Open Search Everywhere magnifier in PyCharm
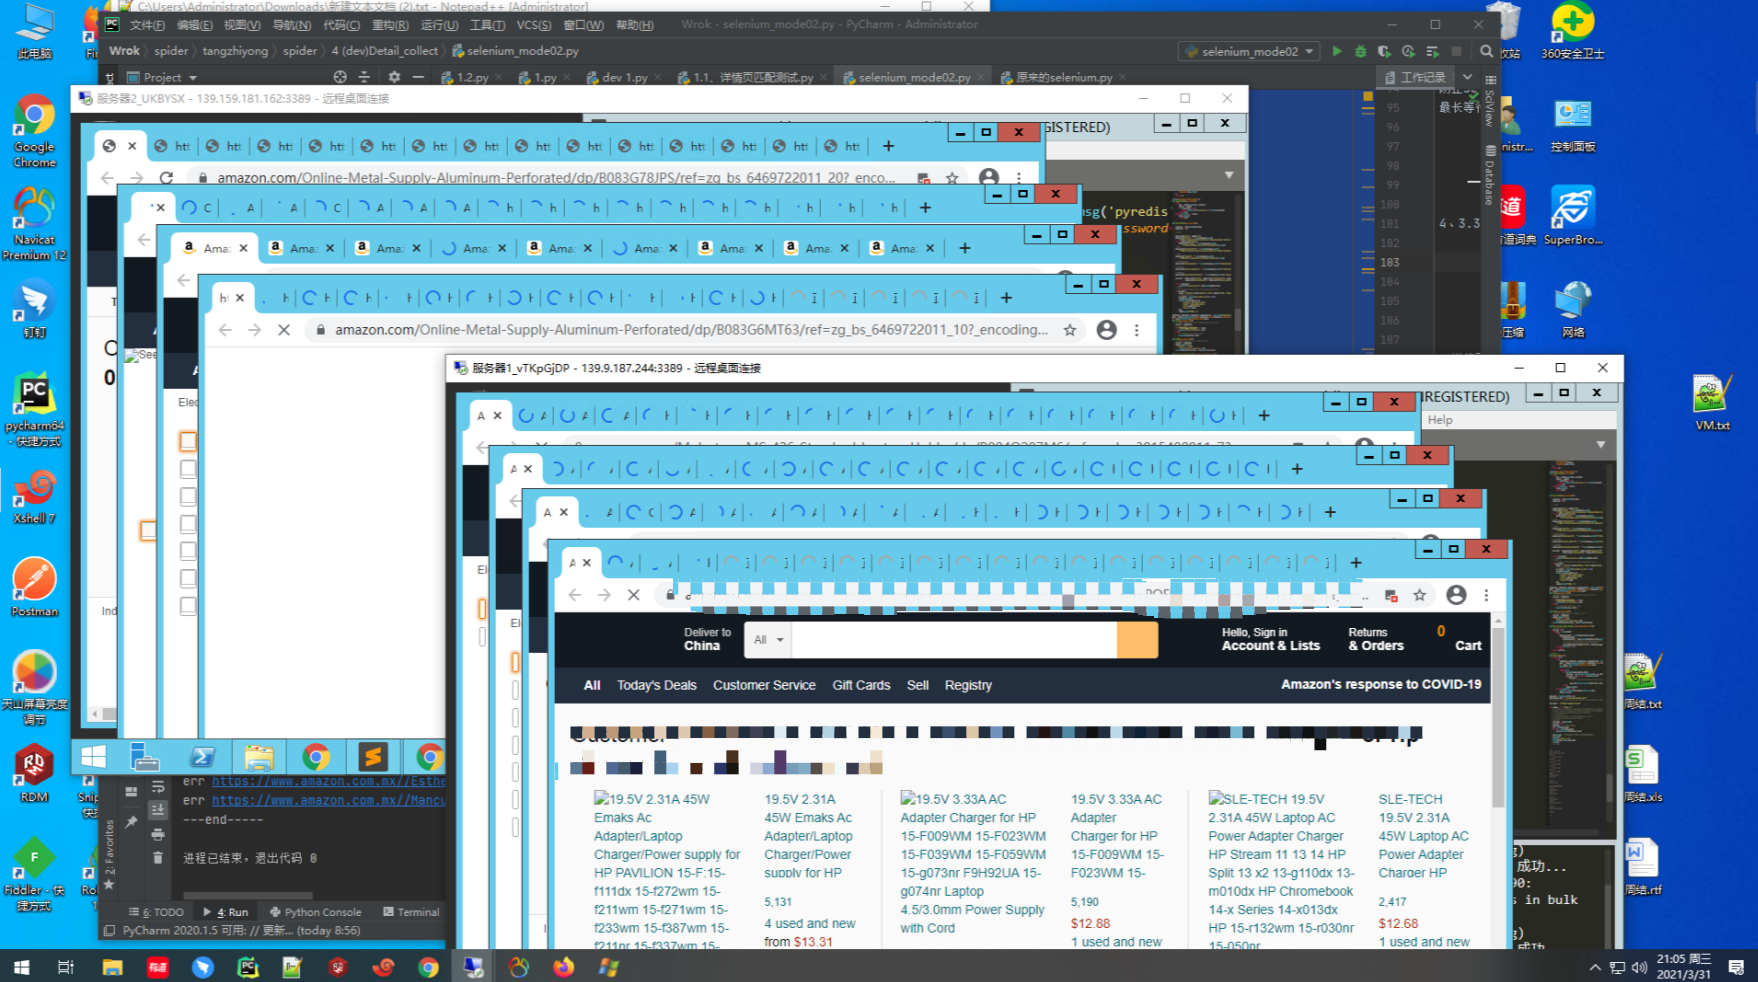This screenshot has height=982, width=1758. click(1487, 51)
